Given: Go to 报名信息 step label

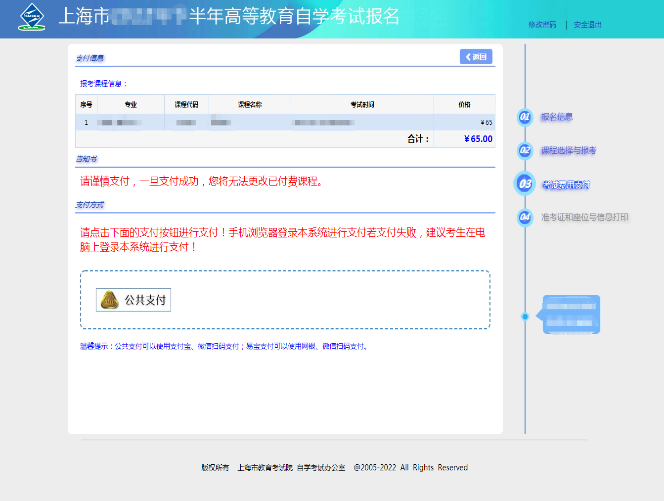Looking at the screenshot, I should click(557, 117).
